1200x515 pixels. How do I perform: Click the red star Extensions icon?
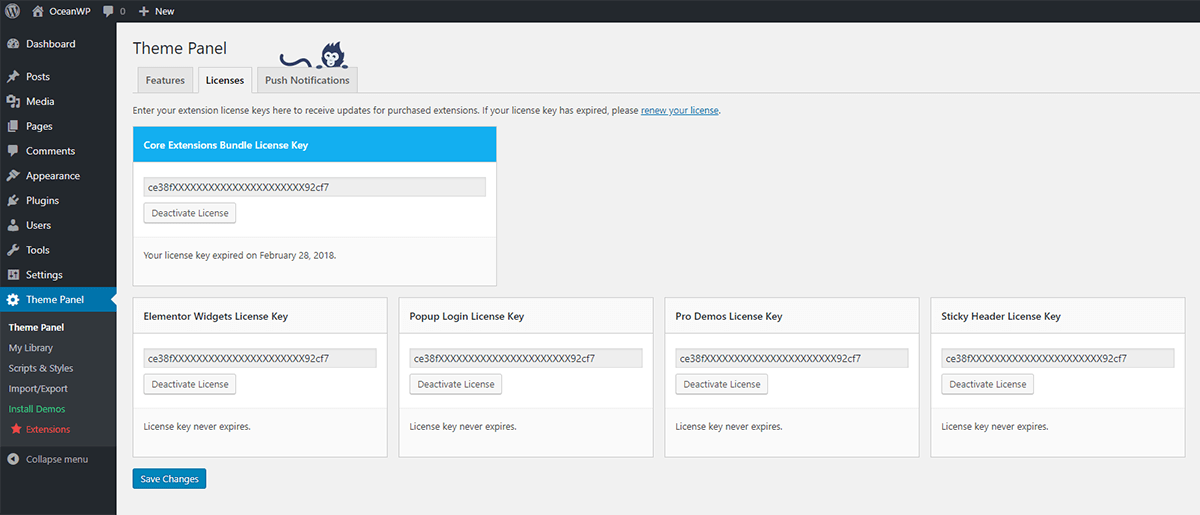pos(15,429)
